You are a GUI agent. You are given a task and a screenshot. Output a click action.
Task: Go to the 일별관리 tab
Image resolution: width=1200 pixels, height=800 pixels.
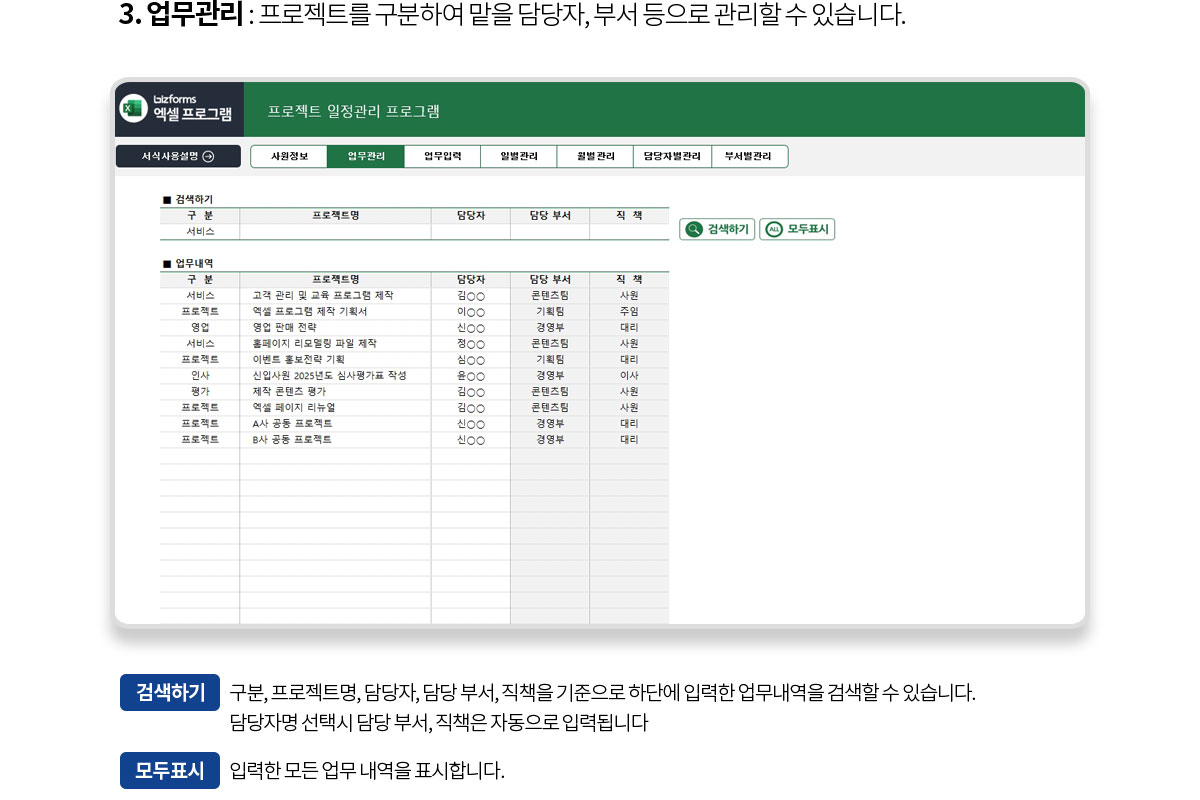click(x=519, y=157)
